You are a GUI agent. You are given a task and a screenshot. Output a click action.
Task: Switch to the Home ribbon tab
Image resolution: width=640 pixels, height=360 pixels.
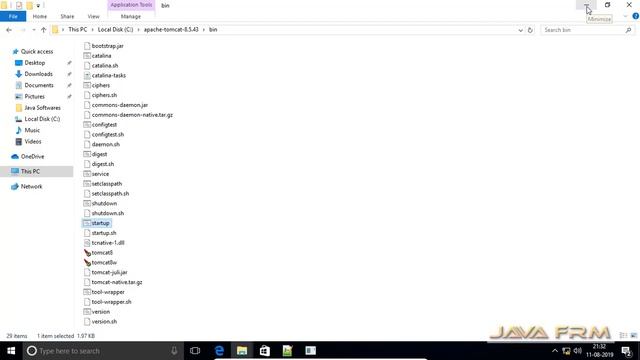[x=40, y=16]
